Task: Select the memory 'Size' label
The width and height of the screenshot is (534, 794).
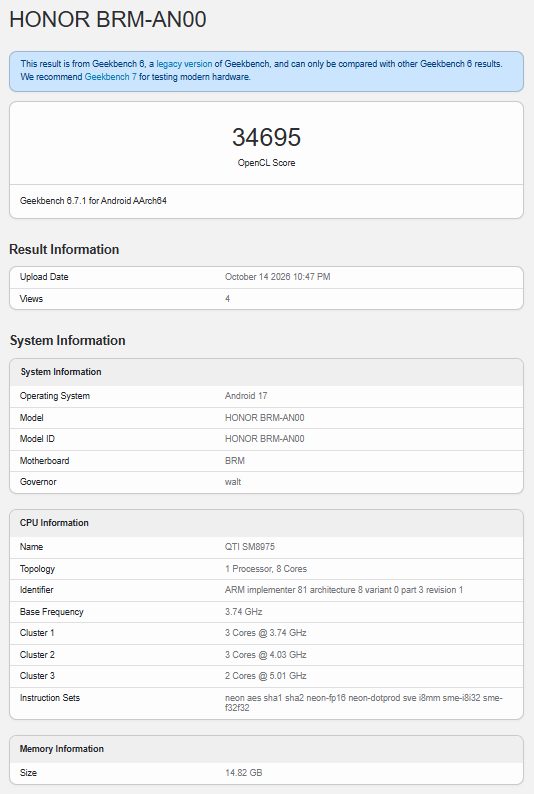Action: click(x=28, y=773)
